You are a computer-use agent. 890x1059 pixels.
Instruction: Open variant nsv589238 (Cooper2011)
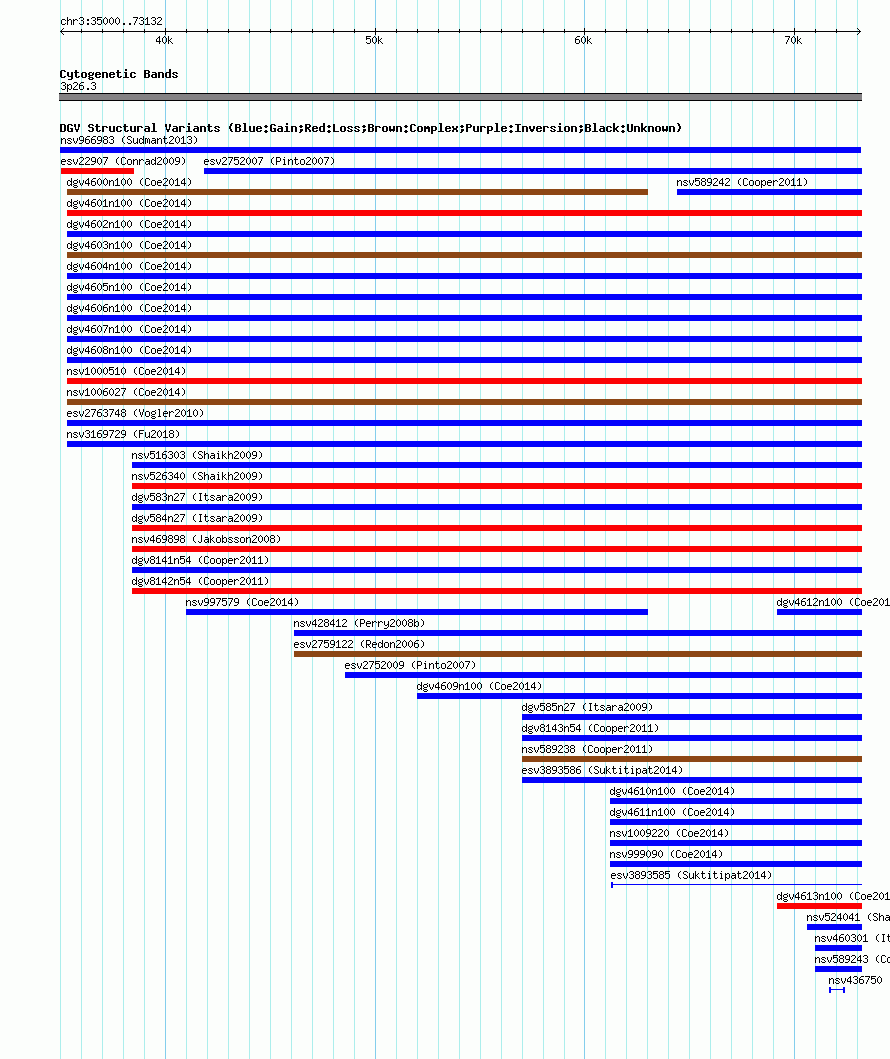click(587, 749)
